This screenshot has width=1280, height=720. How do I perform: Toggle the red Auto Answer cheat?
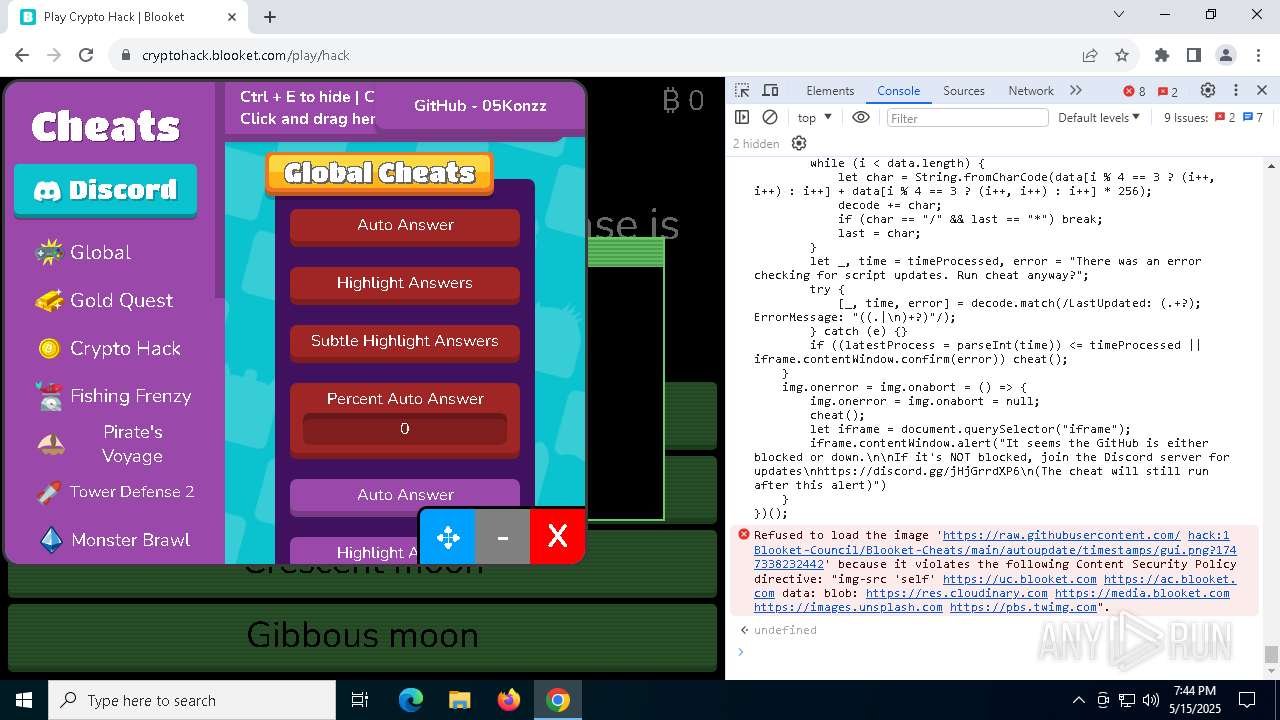click(405, 225)
